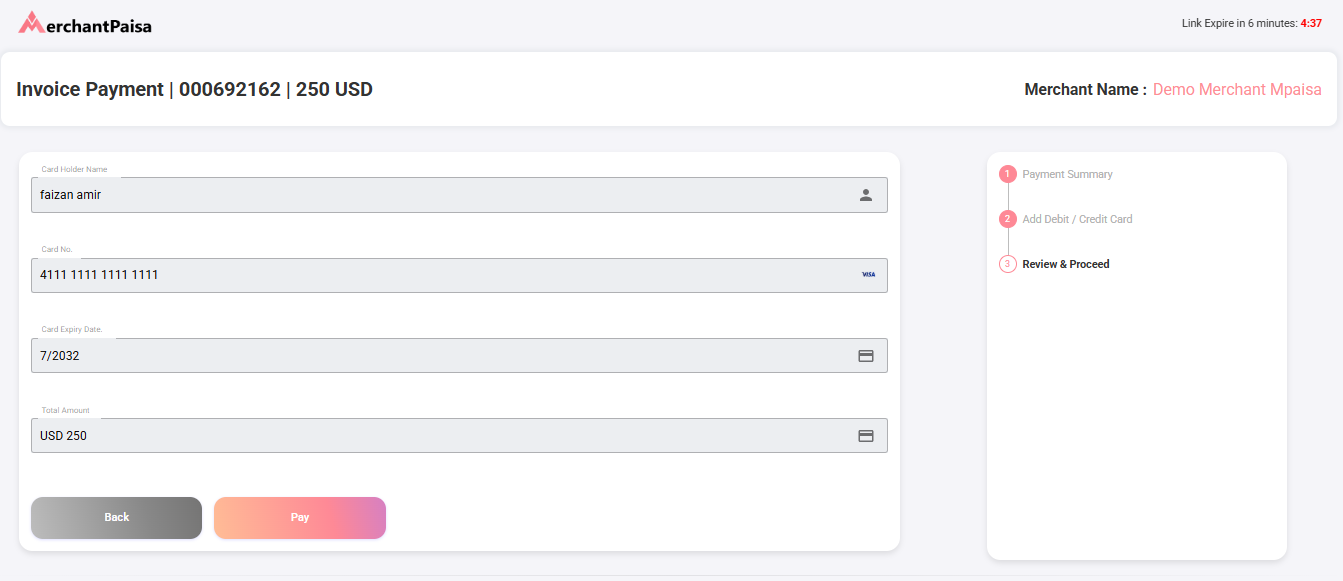
Task: Click the Card Holder Name field
Action: click(440, 195)
